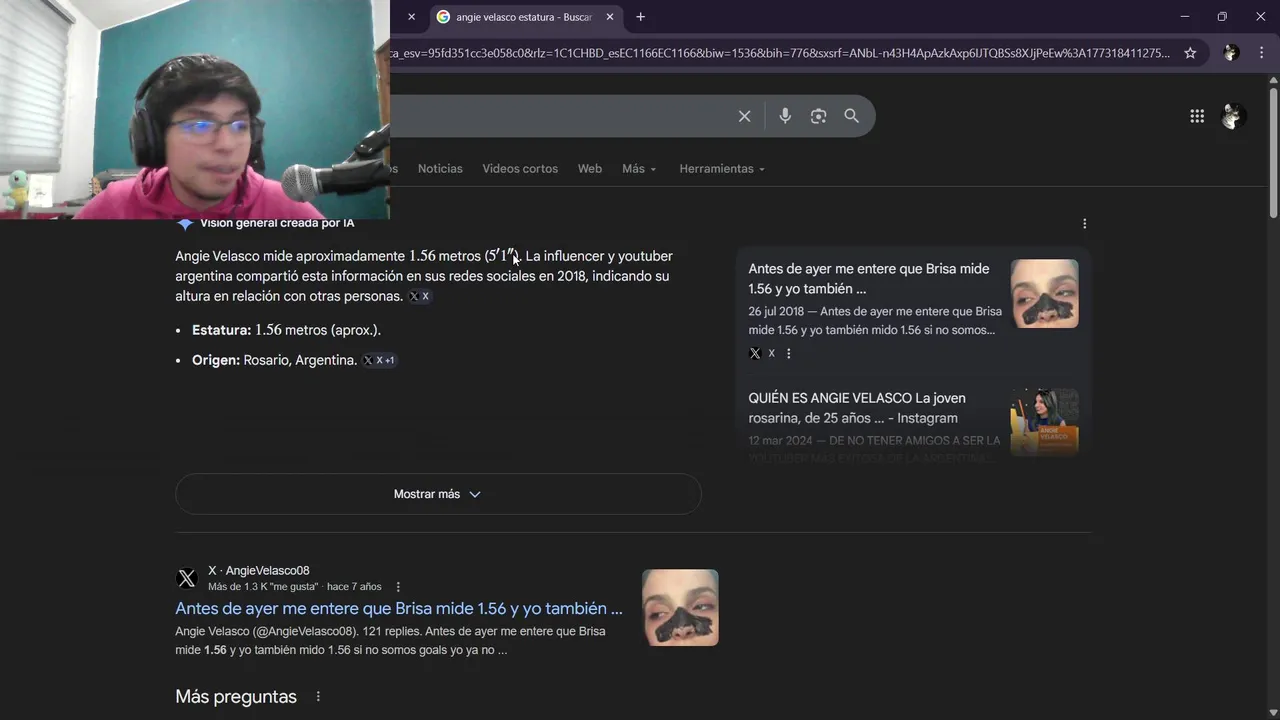
Task: Click the 'Más preguntas' heading
Action: 236,697
